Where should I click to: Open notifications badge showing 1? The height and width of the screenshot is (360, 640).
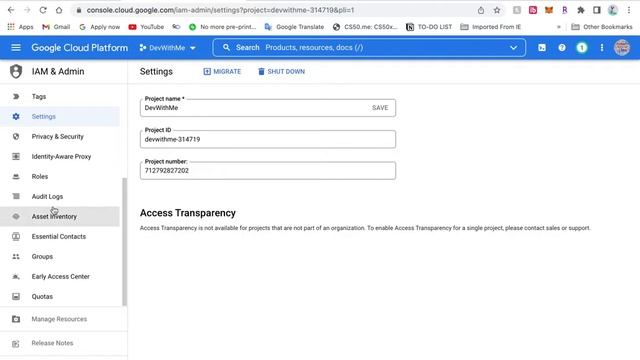(x=582, y=48)
